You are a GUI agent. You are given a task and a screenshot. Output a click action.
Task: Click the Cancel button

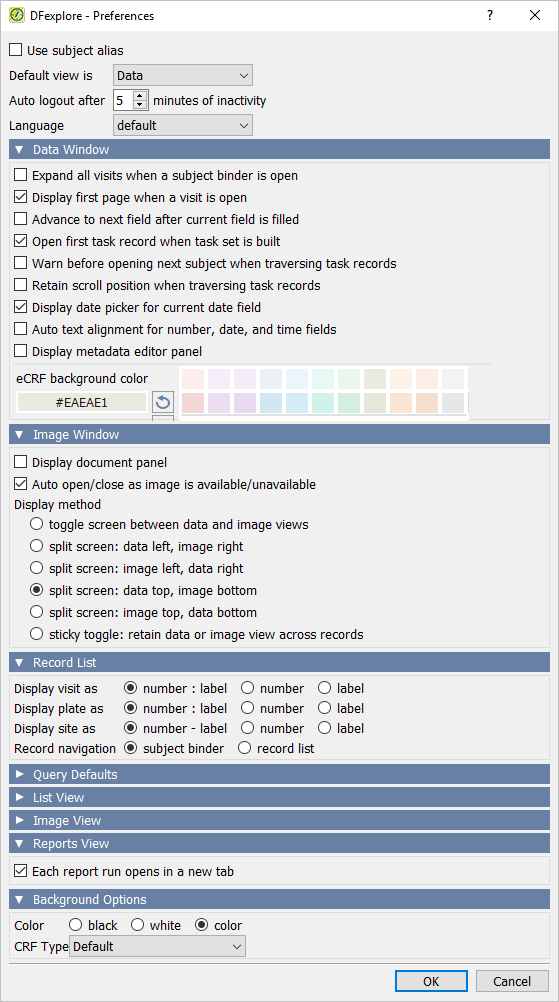pos(512,981)
